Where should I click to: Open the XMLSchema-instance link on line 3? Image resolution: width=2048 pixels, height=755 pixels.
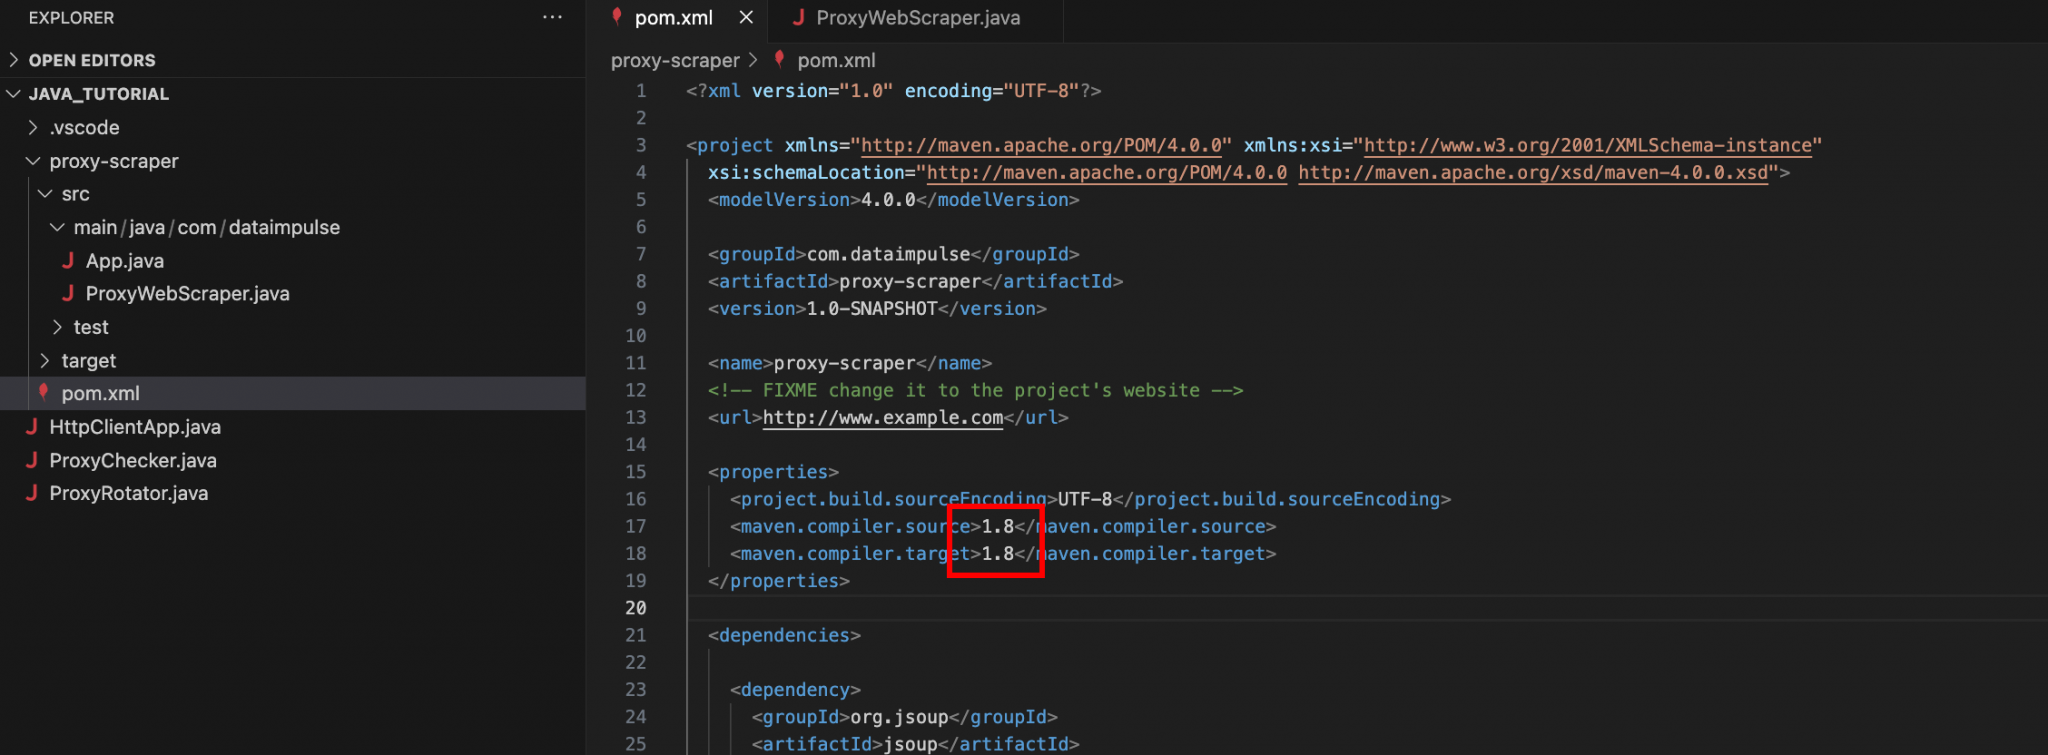coord(1588,146)
